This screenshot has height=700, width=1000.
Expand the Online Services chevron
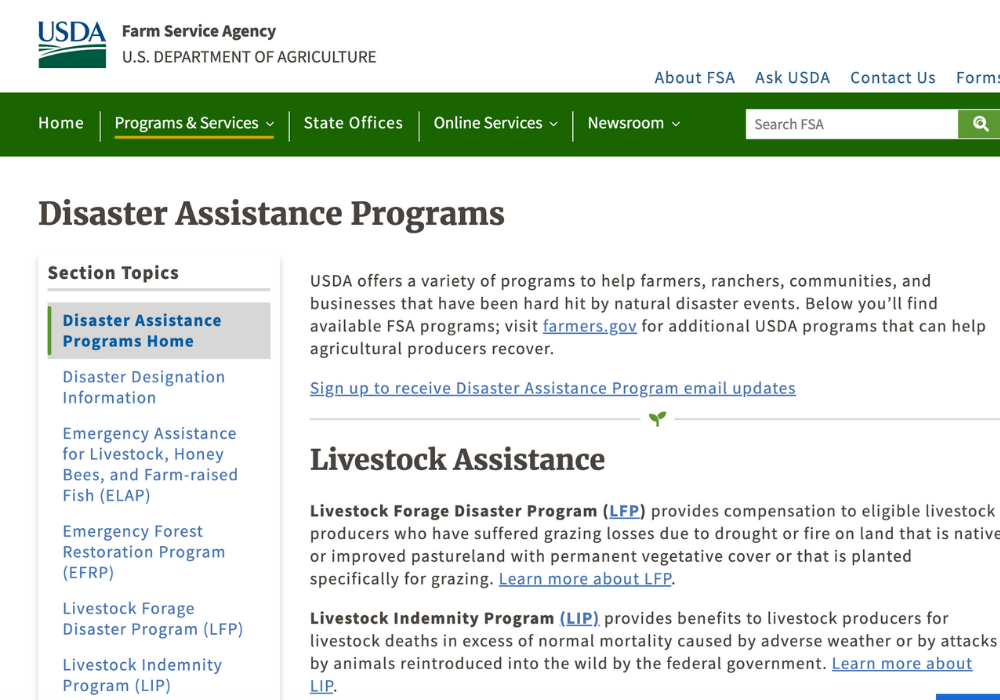point(554,124)
